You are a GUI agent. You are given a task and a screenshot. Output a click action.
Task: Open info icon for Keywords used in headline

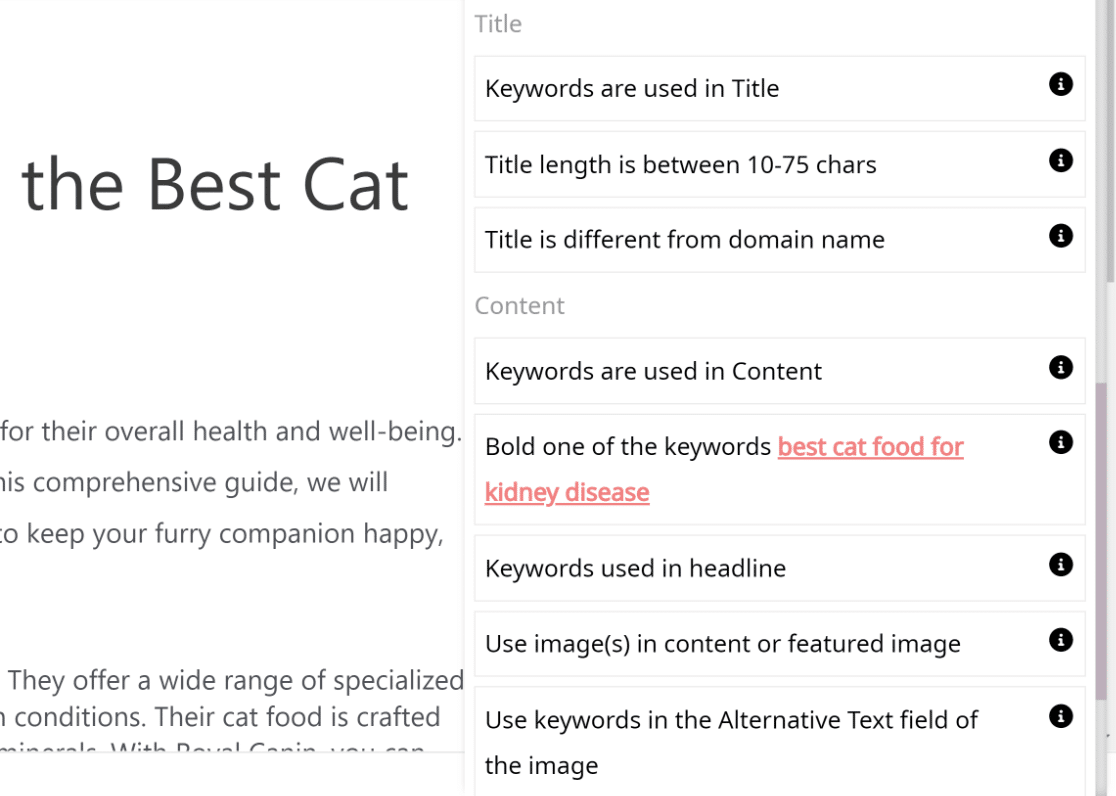[x=1060, y=565]
